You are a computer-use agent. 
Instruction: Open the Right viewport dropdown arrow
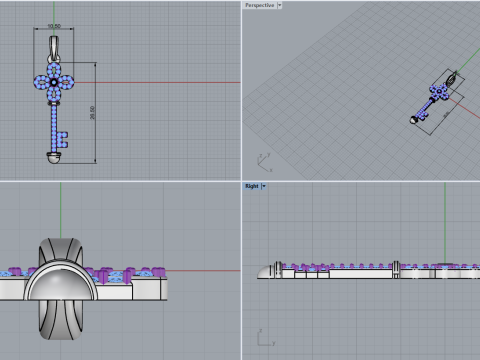(264, 186)
